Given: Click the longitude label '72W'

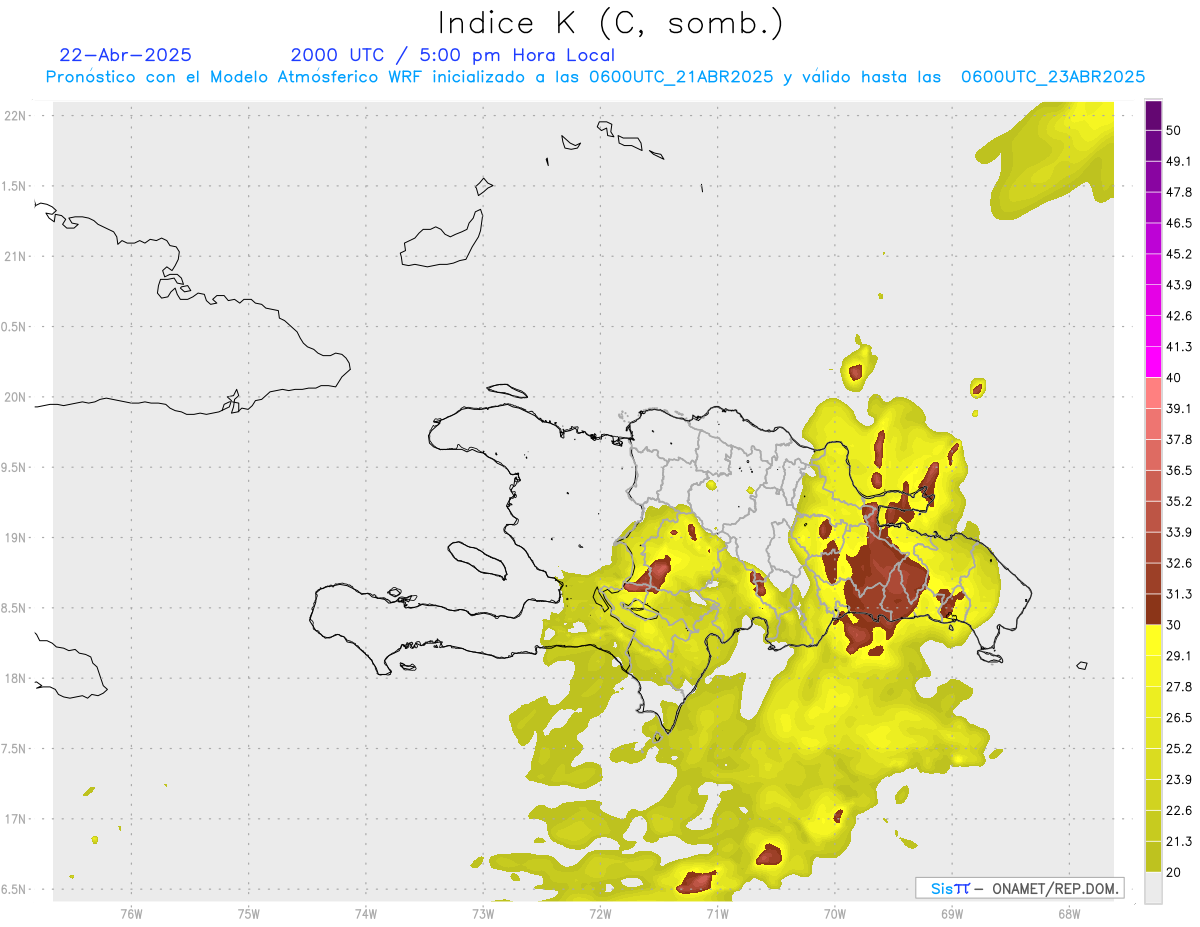Looking at the screenshot, I should click(600, 915).
